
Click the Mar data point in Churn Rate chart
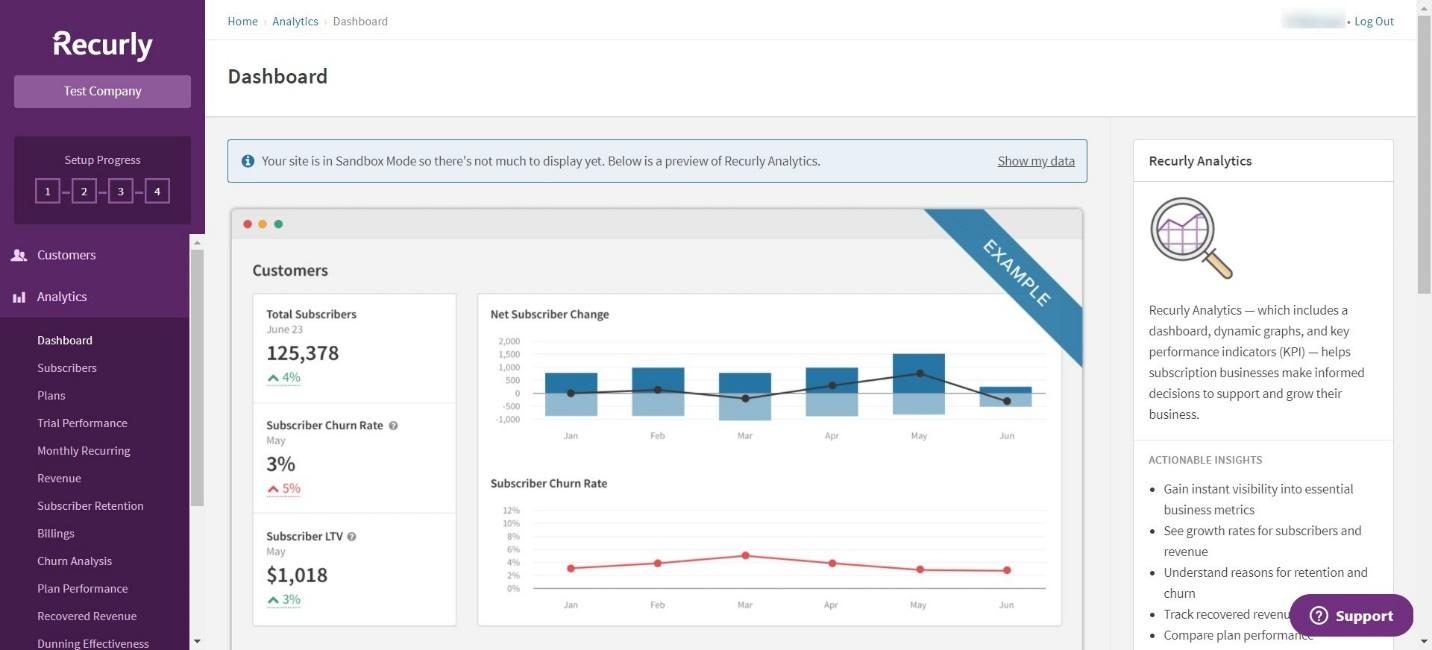click(x=745, y=556)
